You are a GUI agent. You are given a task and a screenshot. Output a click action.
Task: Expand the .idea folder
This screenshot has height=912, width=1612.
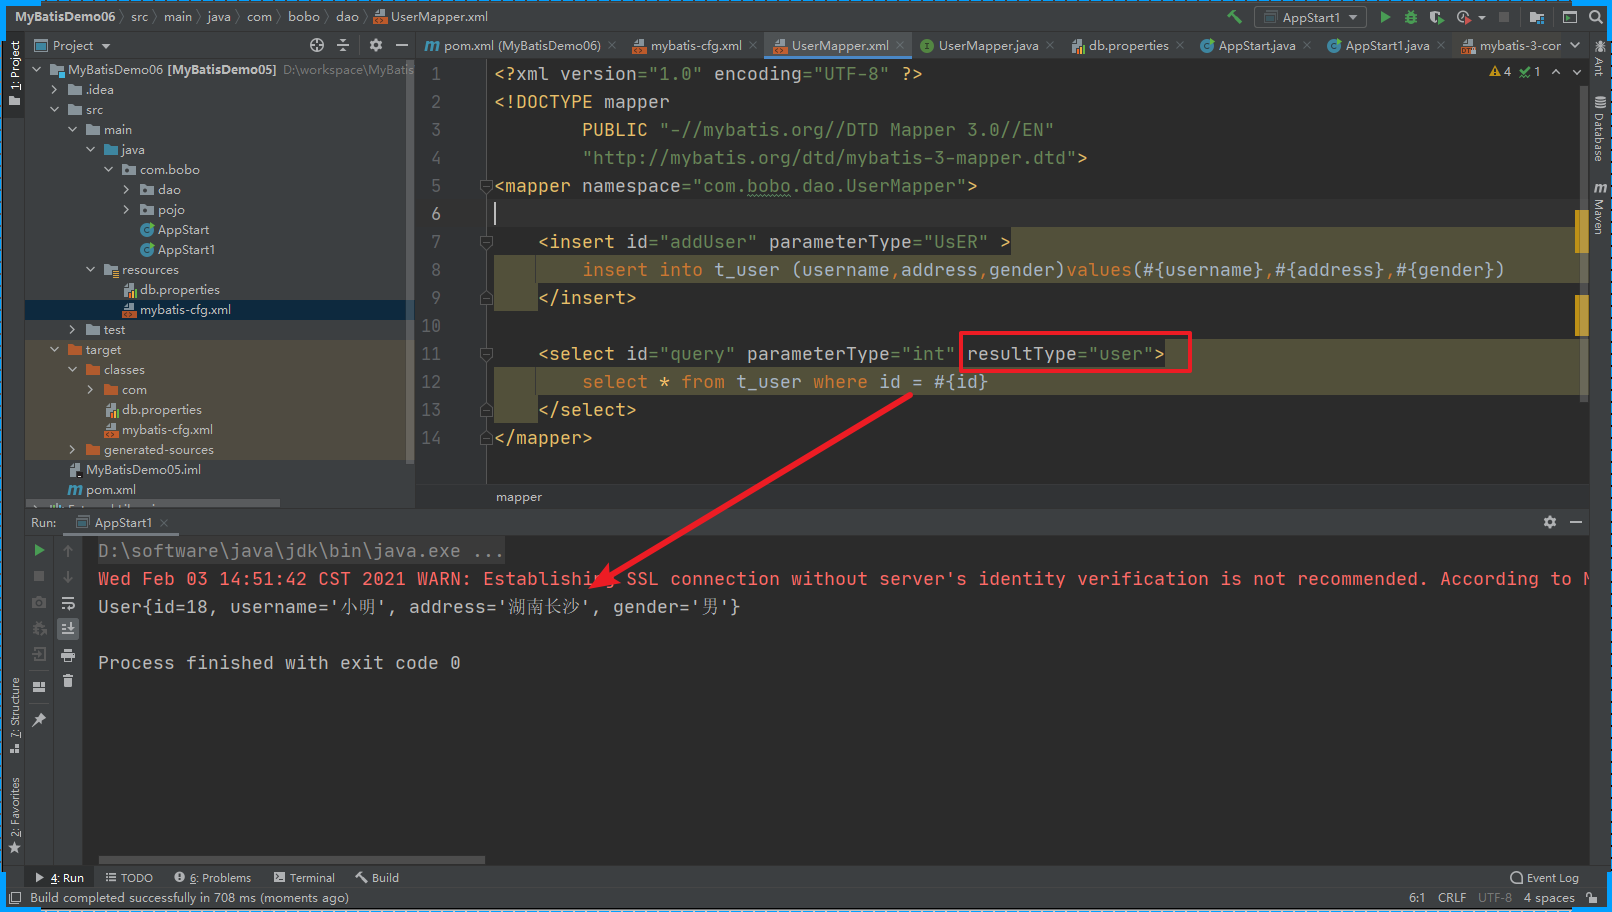pos(55,90)
